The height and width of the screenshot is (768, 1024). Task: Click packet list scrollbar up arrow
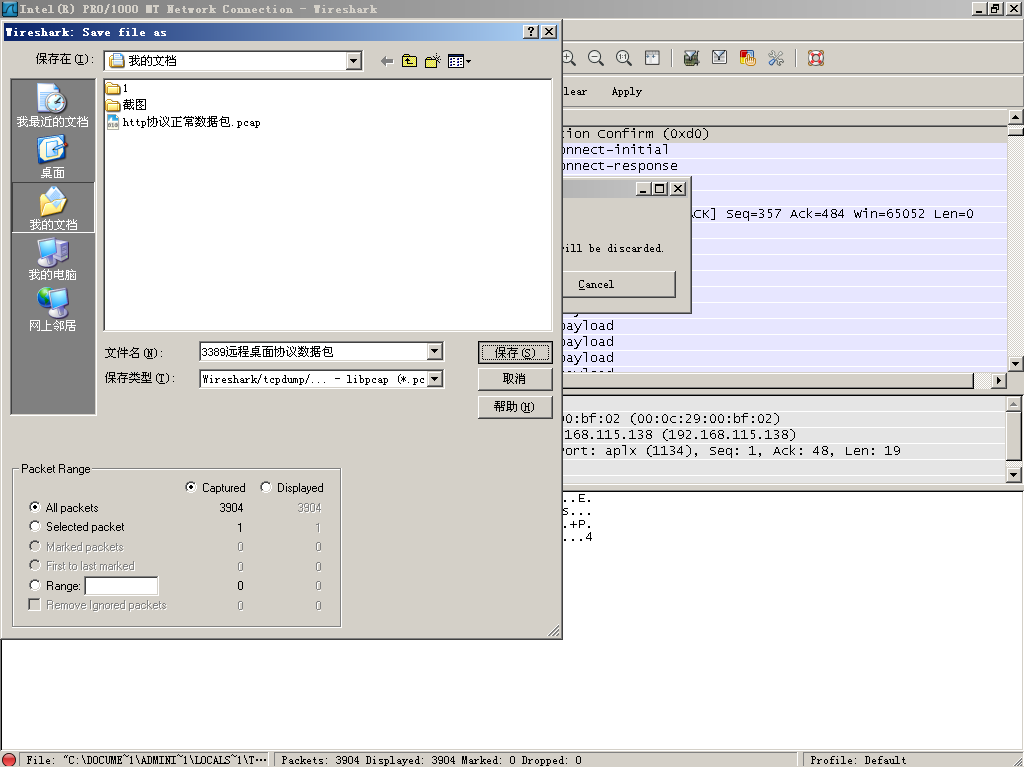[1015, 118]
